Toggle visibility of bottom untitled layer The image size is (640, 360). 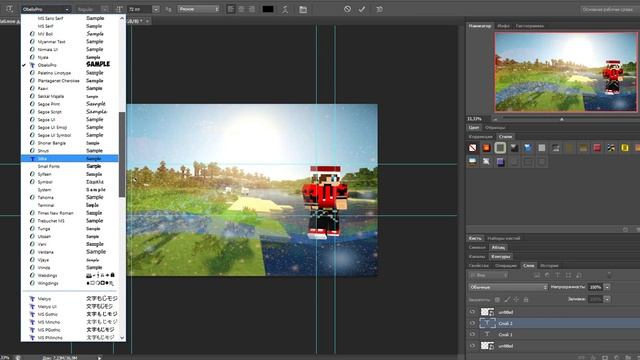472,346
